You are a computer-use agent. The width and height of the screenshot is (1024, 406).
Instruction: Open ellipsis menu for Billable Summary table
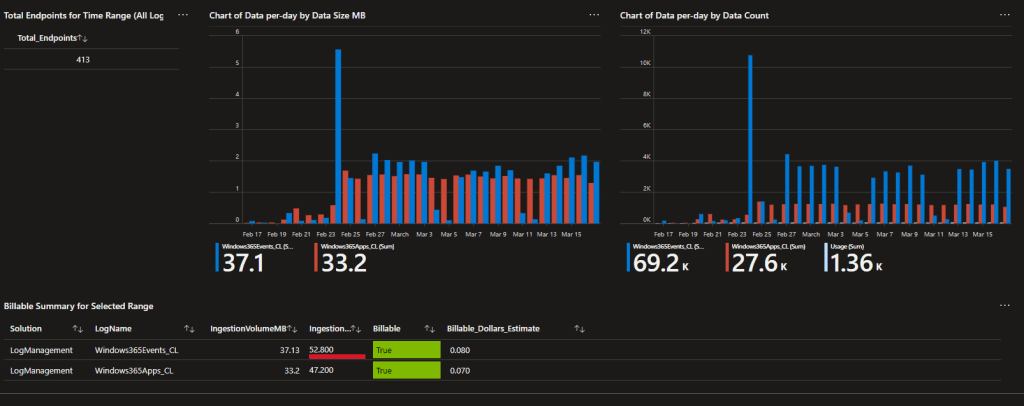coord(1005,305)
